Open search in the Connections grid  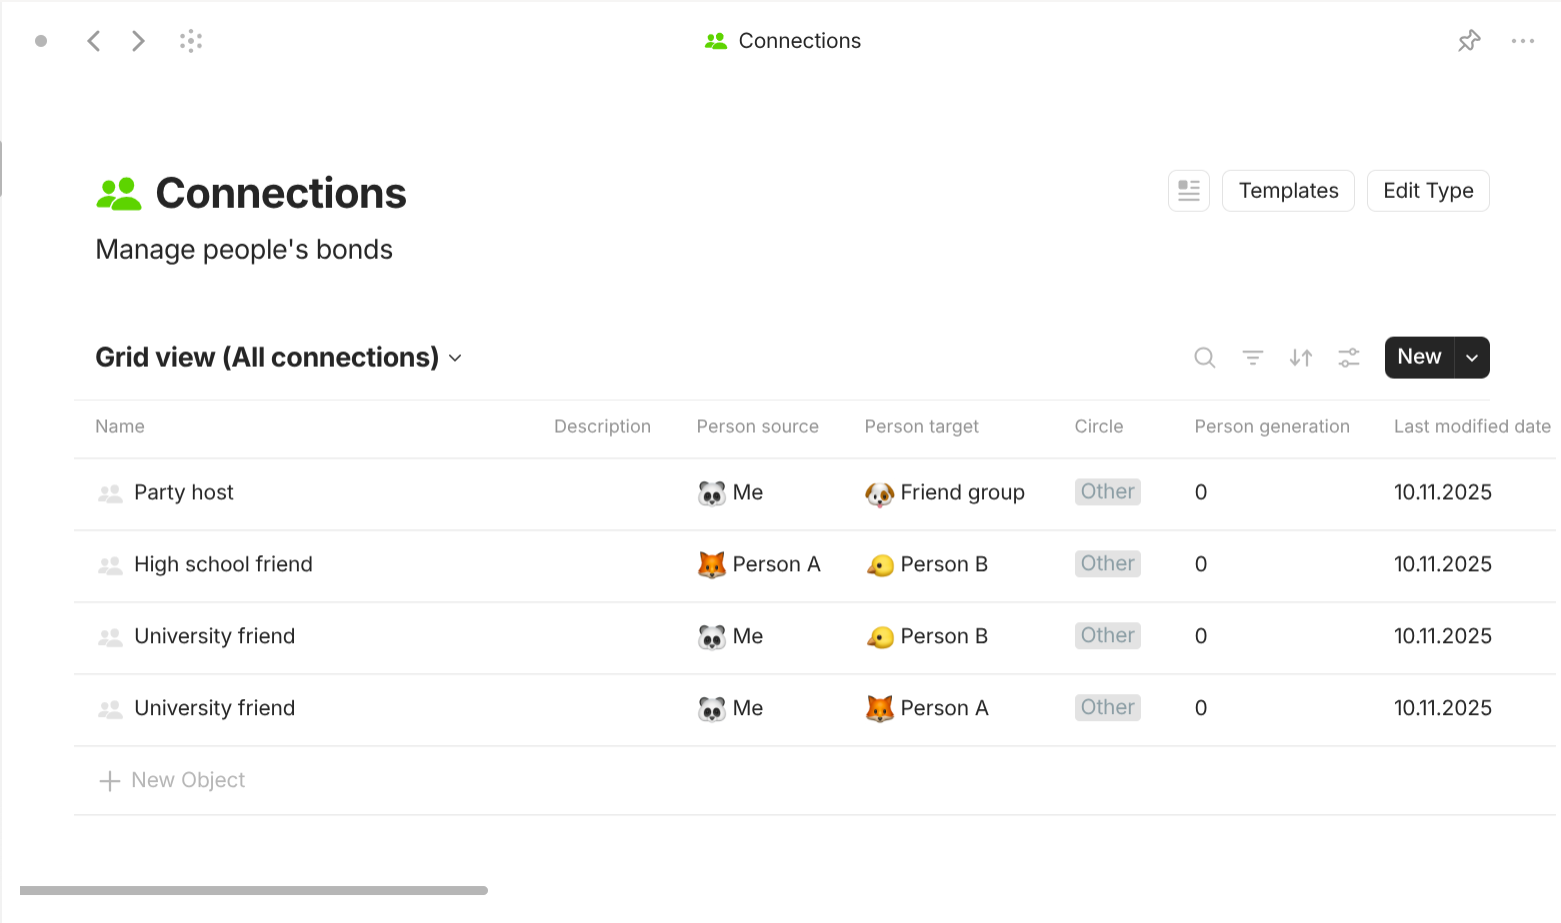coord(1204,357)
